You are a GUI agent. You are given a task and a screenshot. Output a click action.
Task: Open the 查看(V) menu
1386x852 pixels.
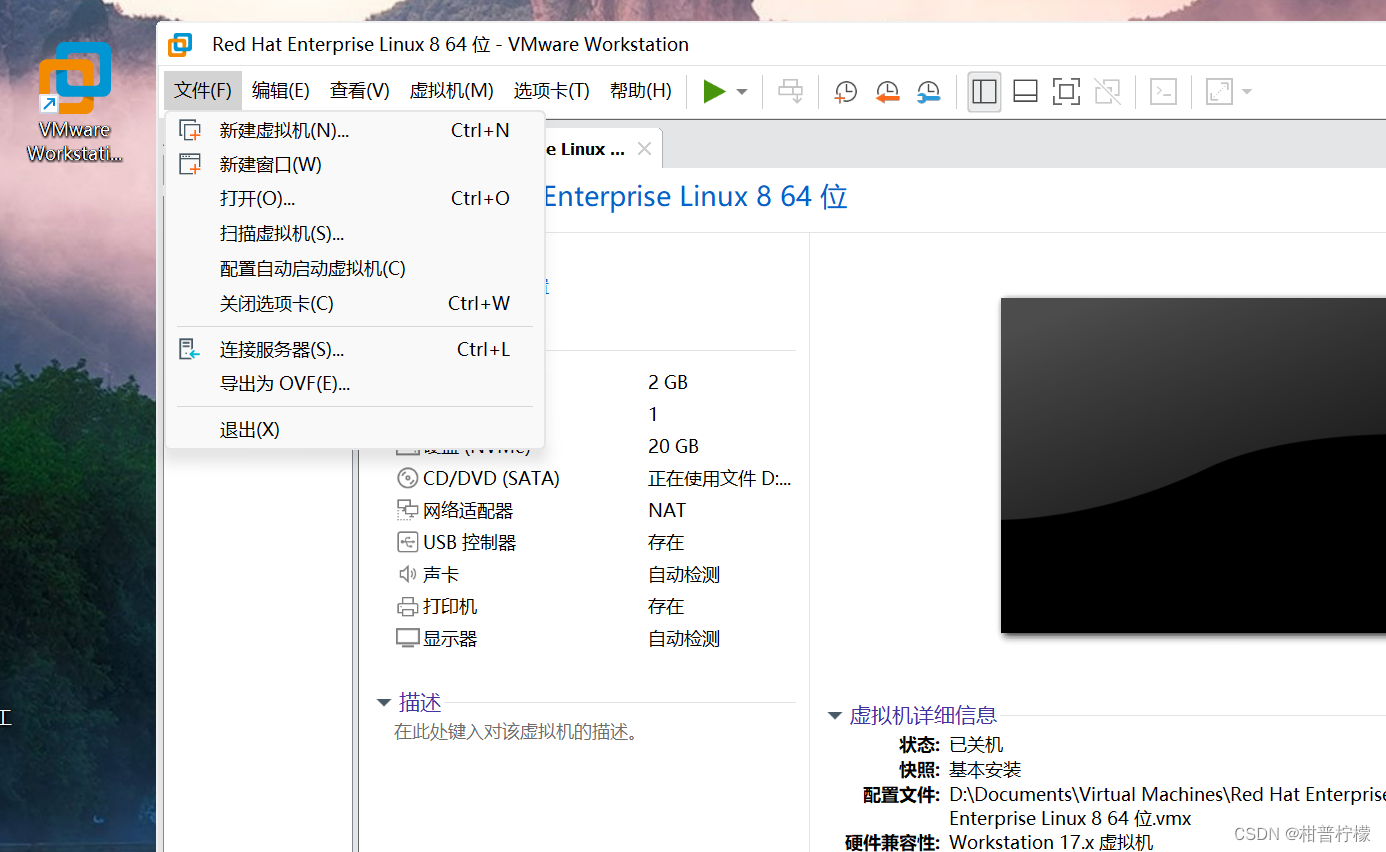coord(359,91)
